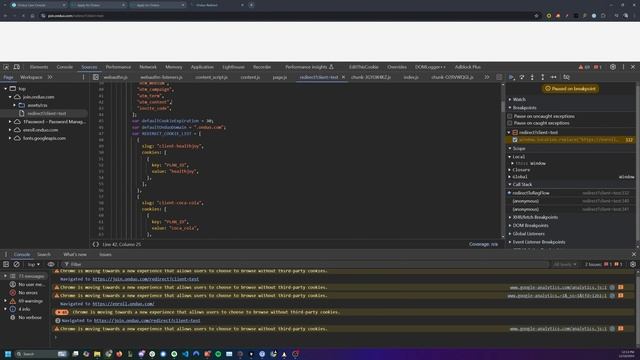Launch Visual Studio Code from the taskbar
Image resolution: width=640 pixels, height=360 pixels.
click(x=185, y=354)
